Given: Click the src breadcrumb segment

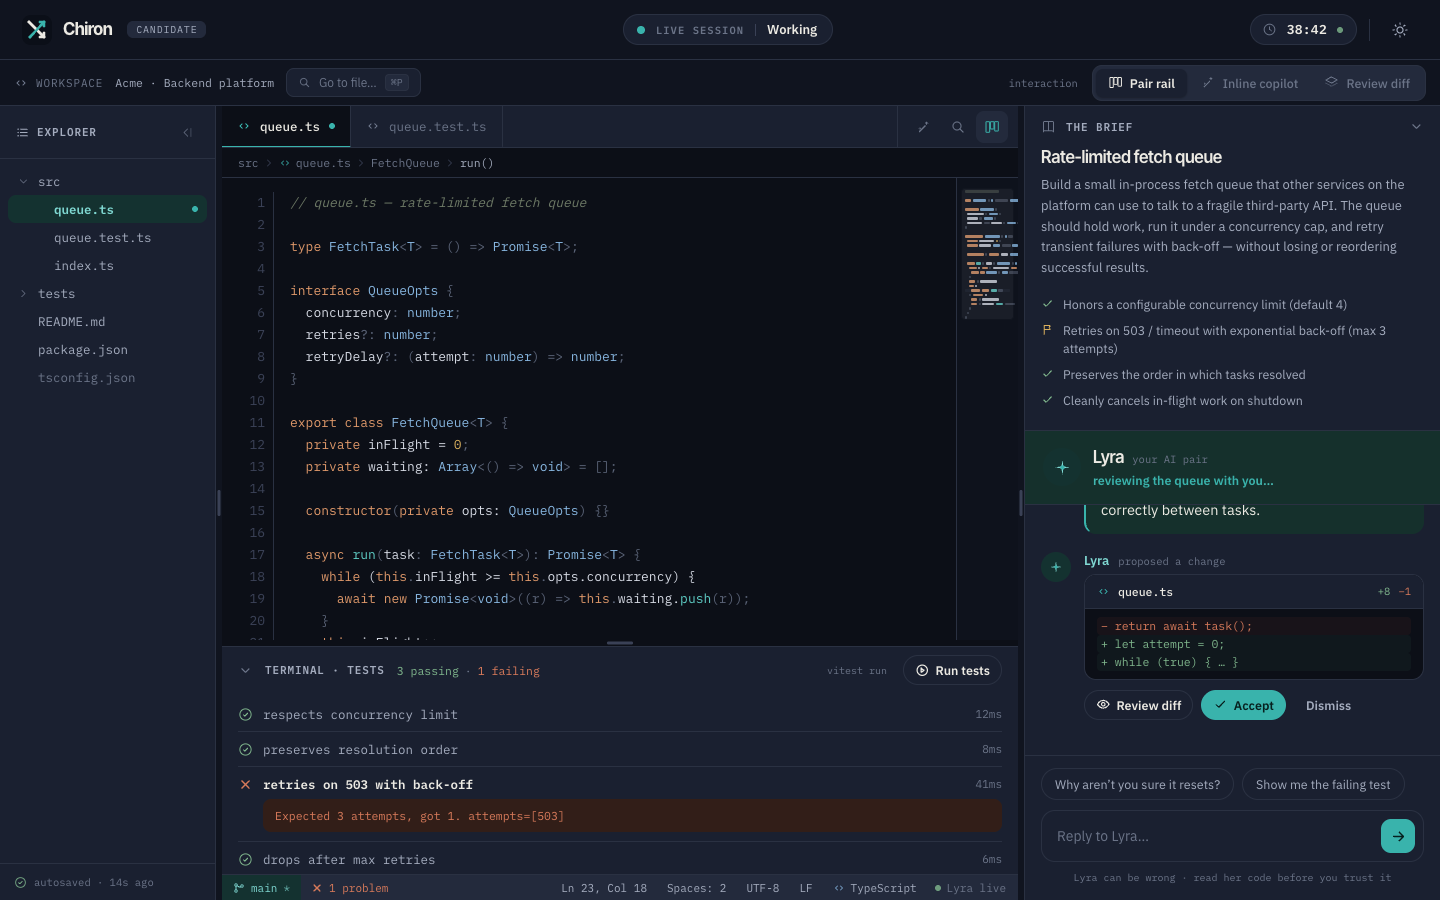Looking at the screenshot, I should (248, 163).
